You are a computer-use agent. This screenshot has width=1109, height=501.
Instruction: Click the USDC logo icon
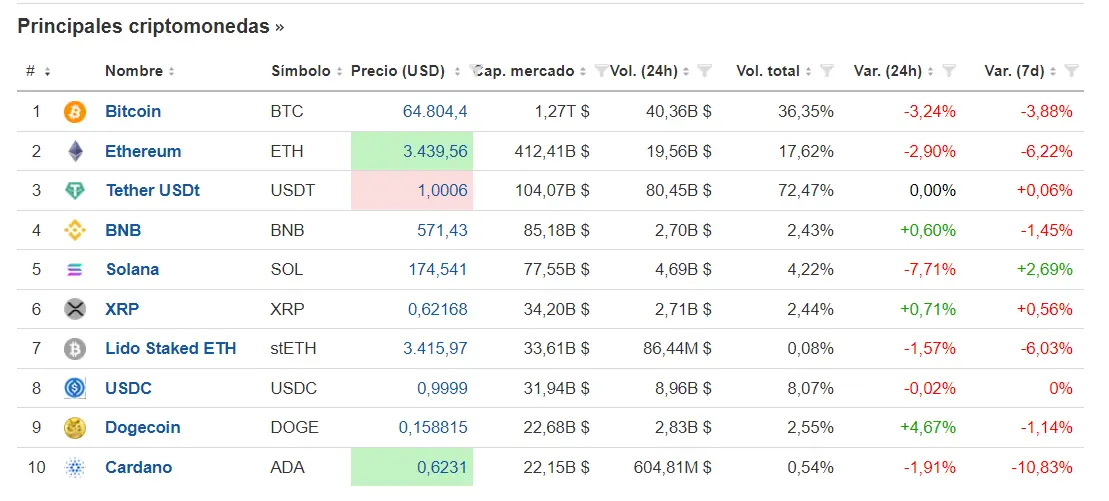tap(74, 388)
